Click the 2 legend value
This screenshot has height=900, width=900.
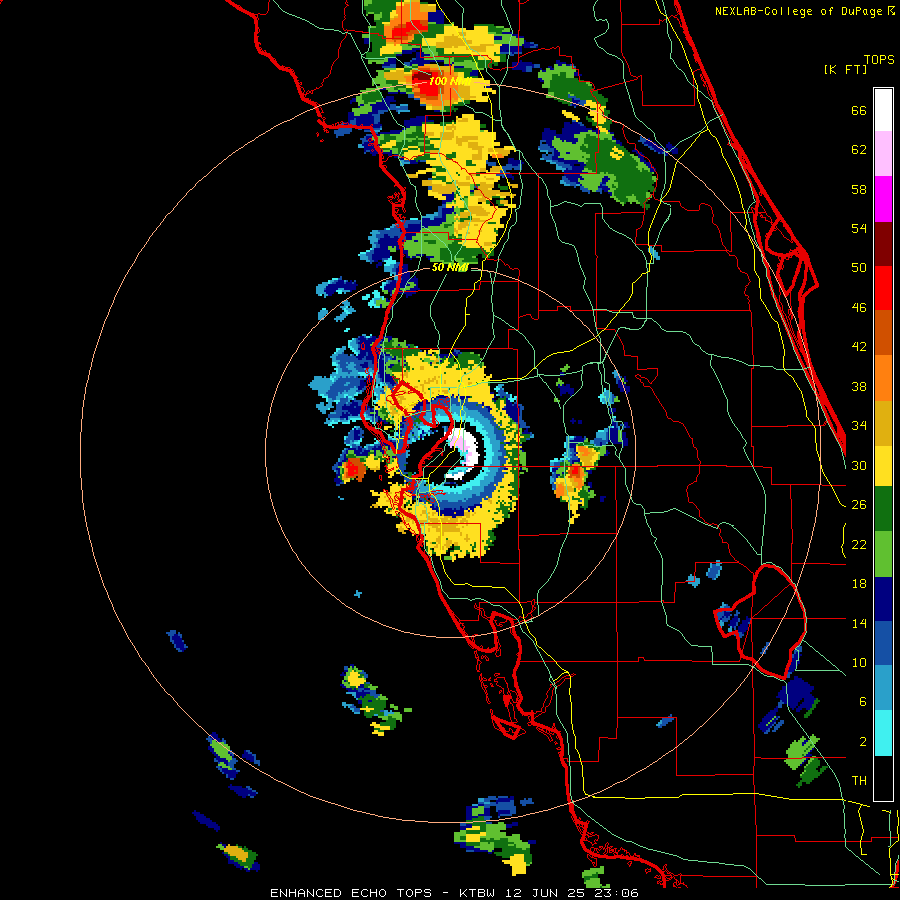tap(863, 742)
